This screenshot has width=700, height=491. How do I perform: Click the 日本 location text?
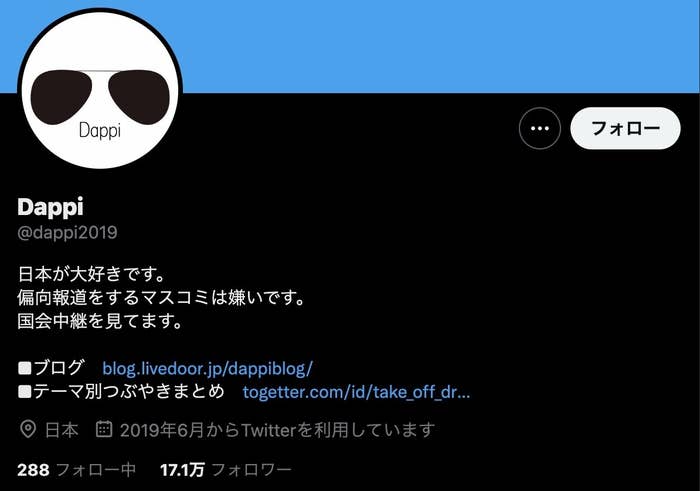click(62, 430)
